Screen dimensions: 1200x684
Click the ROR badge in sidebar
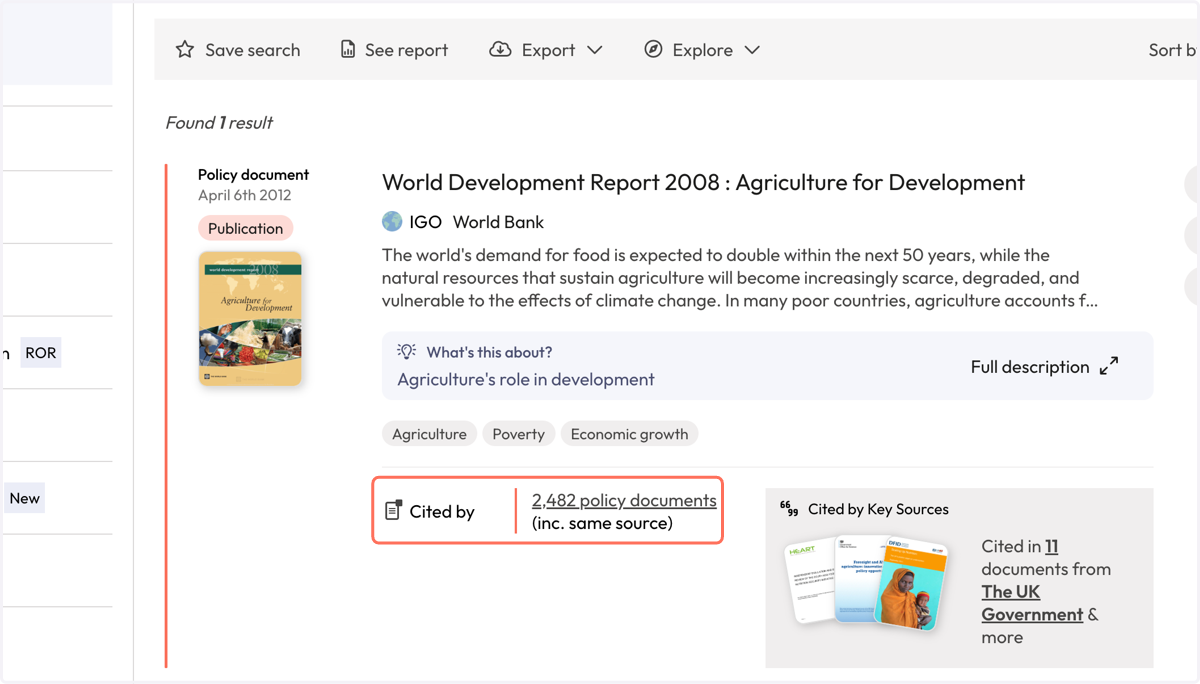click(41, 353)
